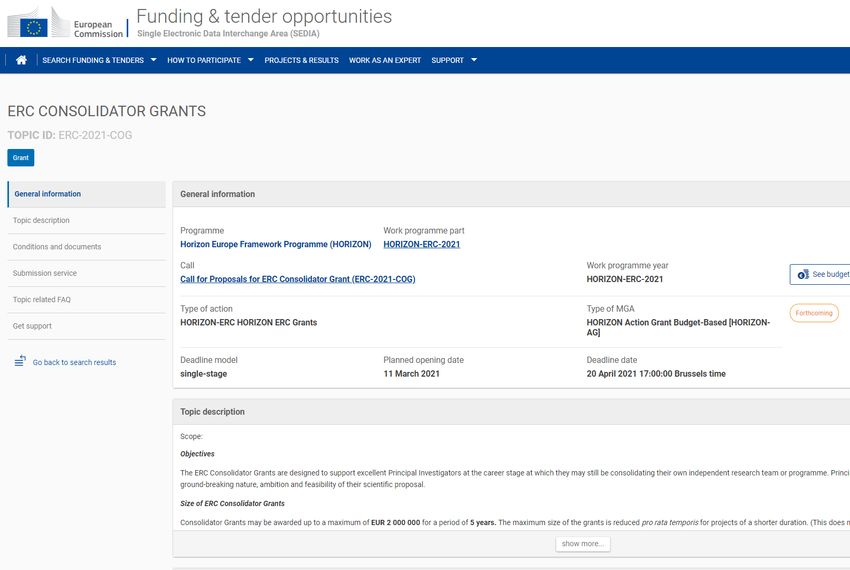Expand the Support menu dropdown arrow
This screenshot has width=850, height=570.
[474, 60]
